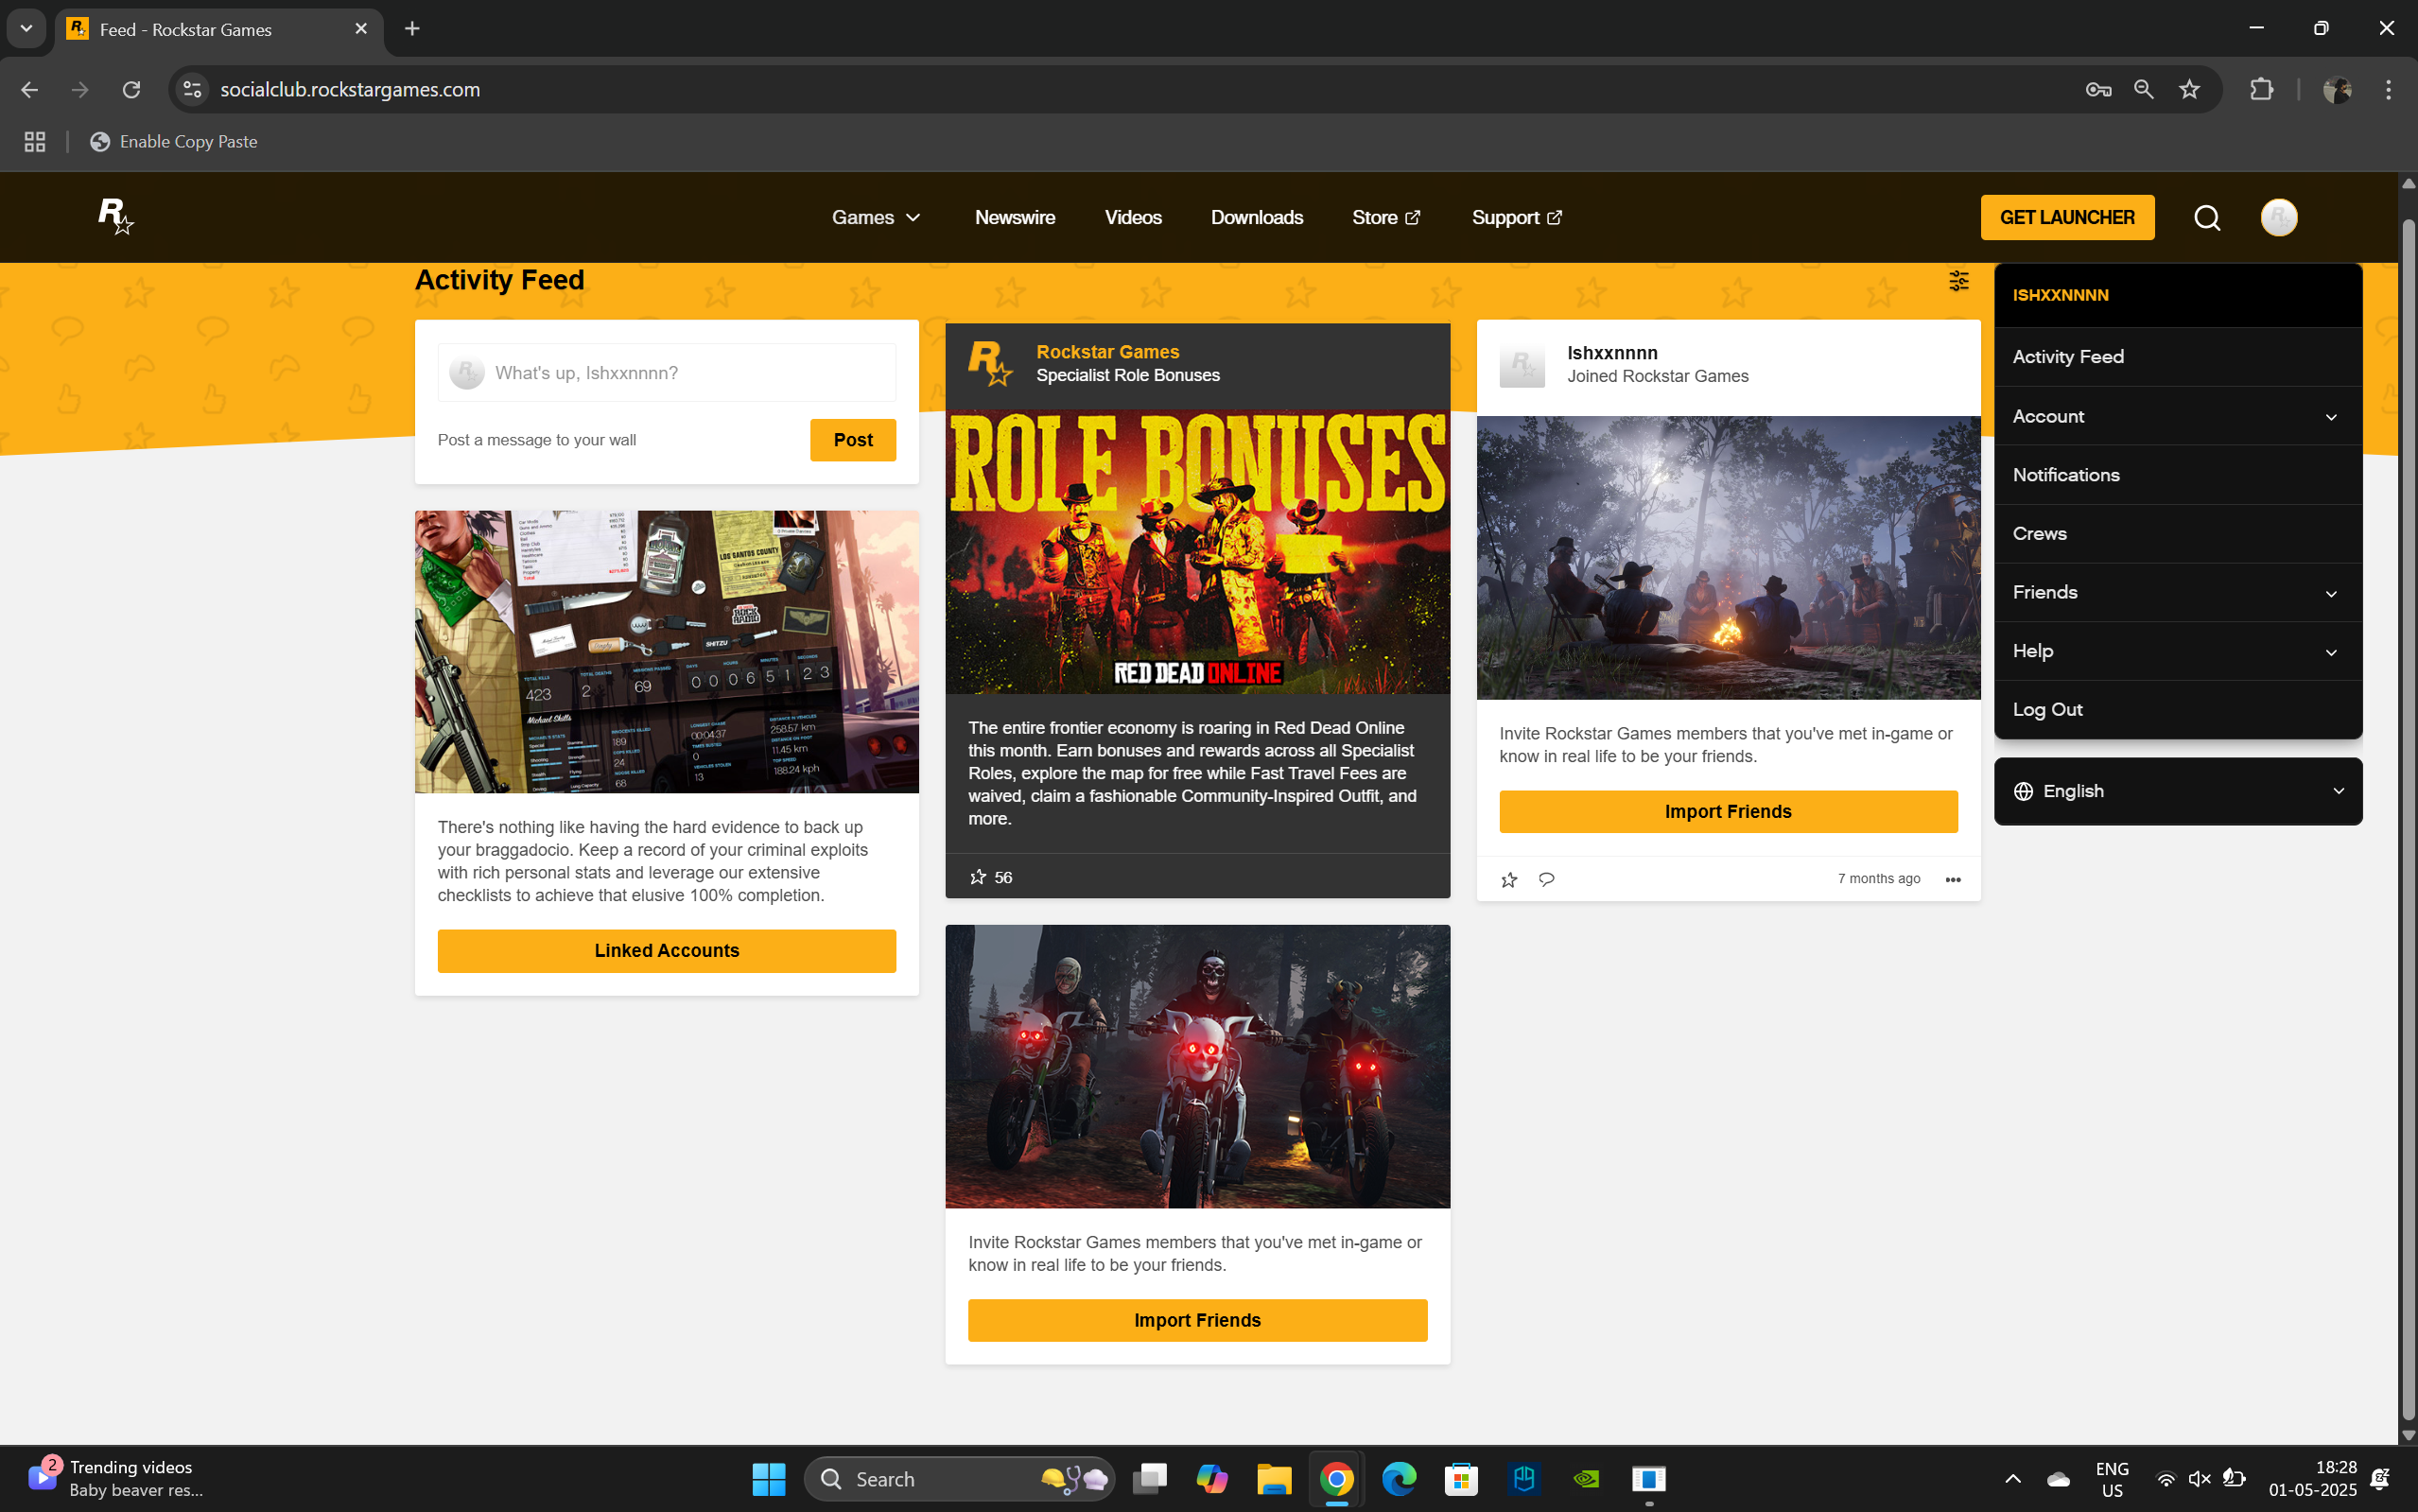Click the profile avatar in the header
This screenshot has width=2418, height=1512.
2278,217
